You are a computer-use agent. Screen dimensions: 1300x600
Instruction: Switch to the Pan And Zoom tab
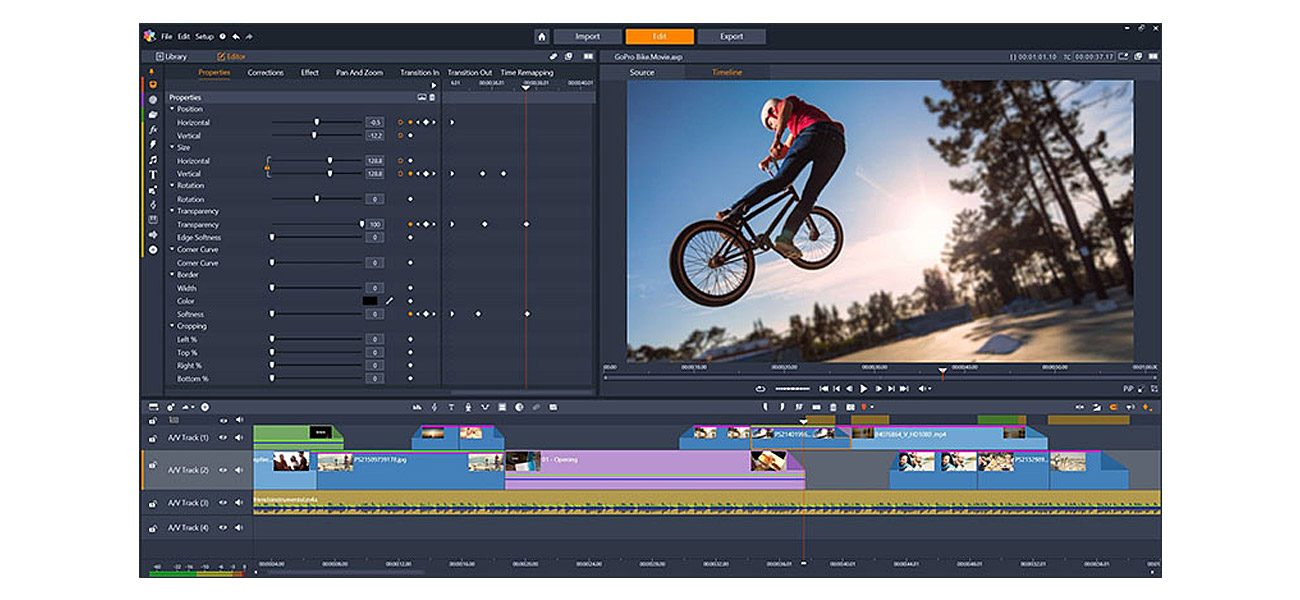coord(359,73)
